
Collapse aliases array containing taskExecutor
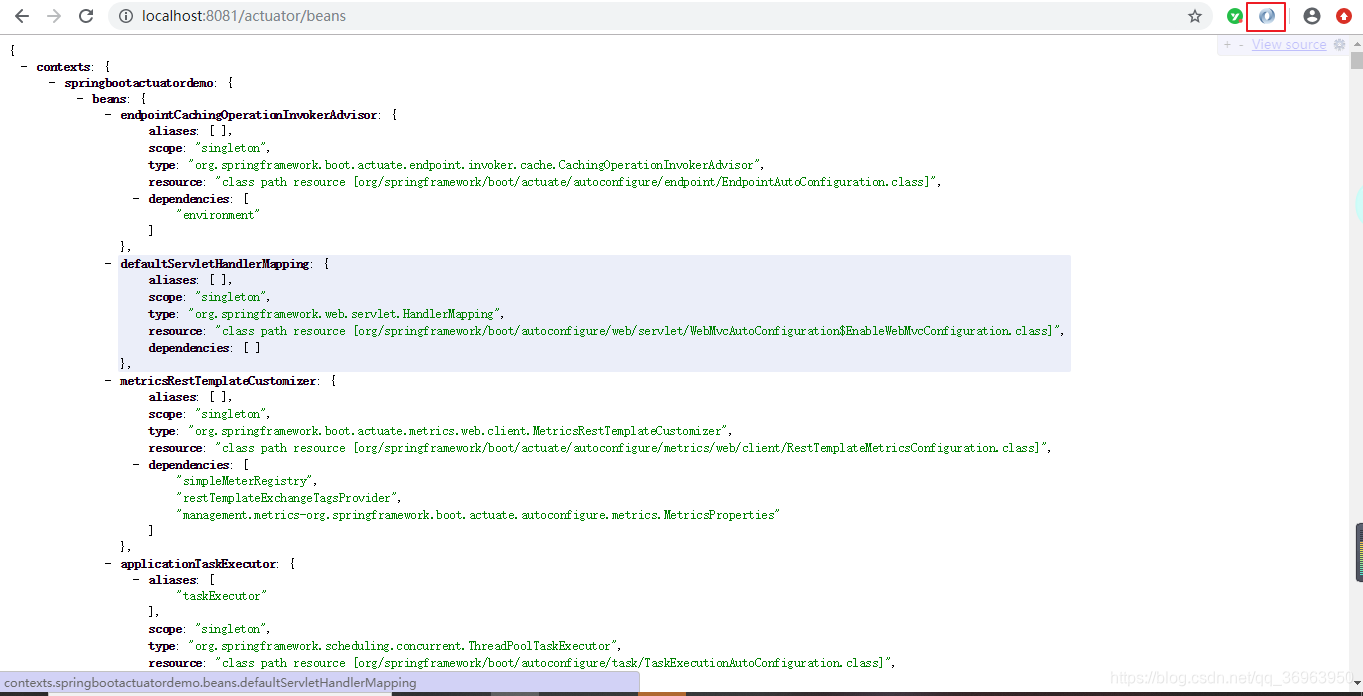click(137, 580)
